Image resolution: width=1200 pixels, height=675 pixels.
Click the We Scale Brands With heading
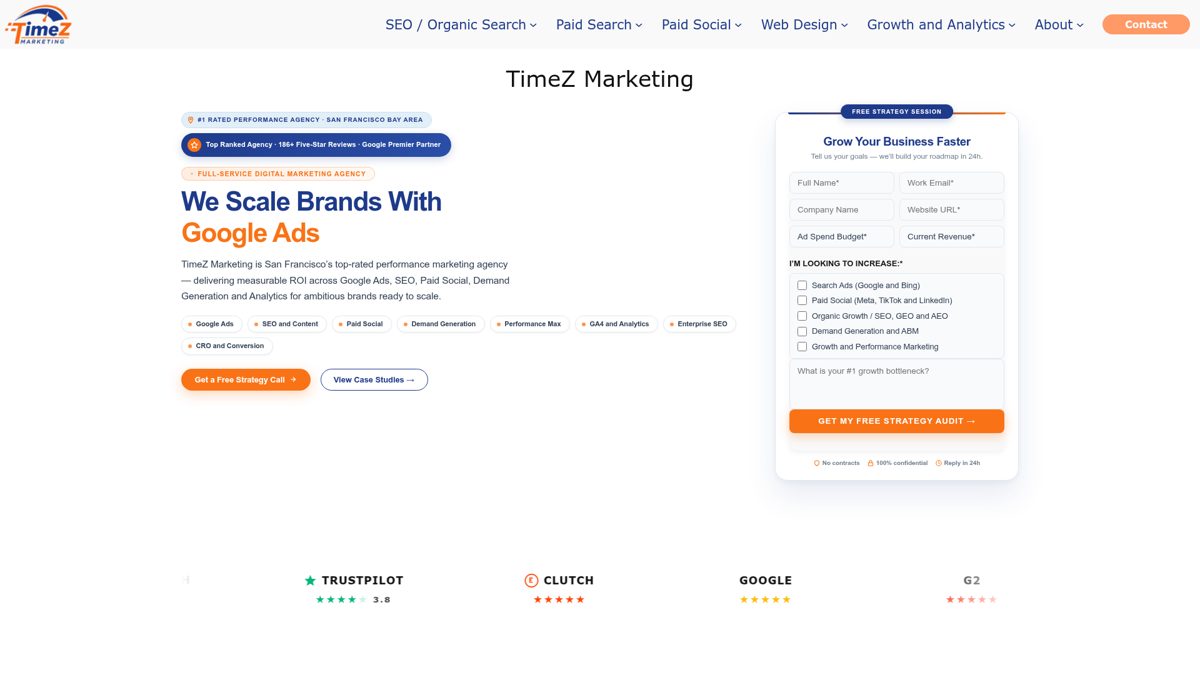[311, 201]
